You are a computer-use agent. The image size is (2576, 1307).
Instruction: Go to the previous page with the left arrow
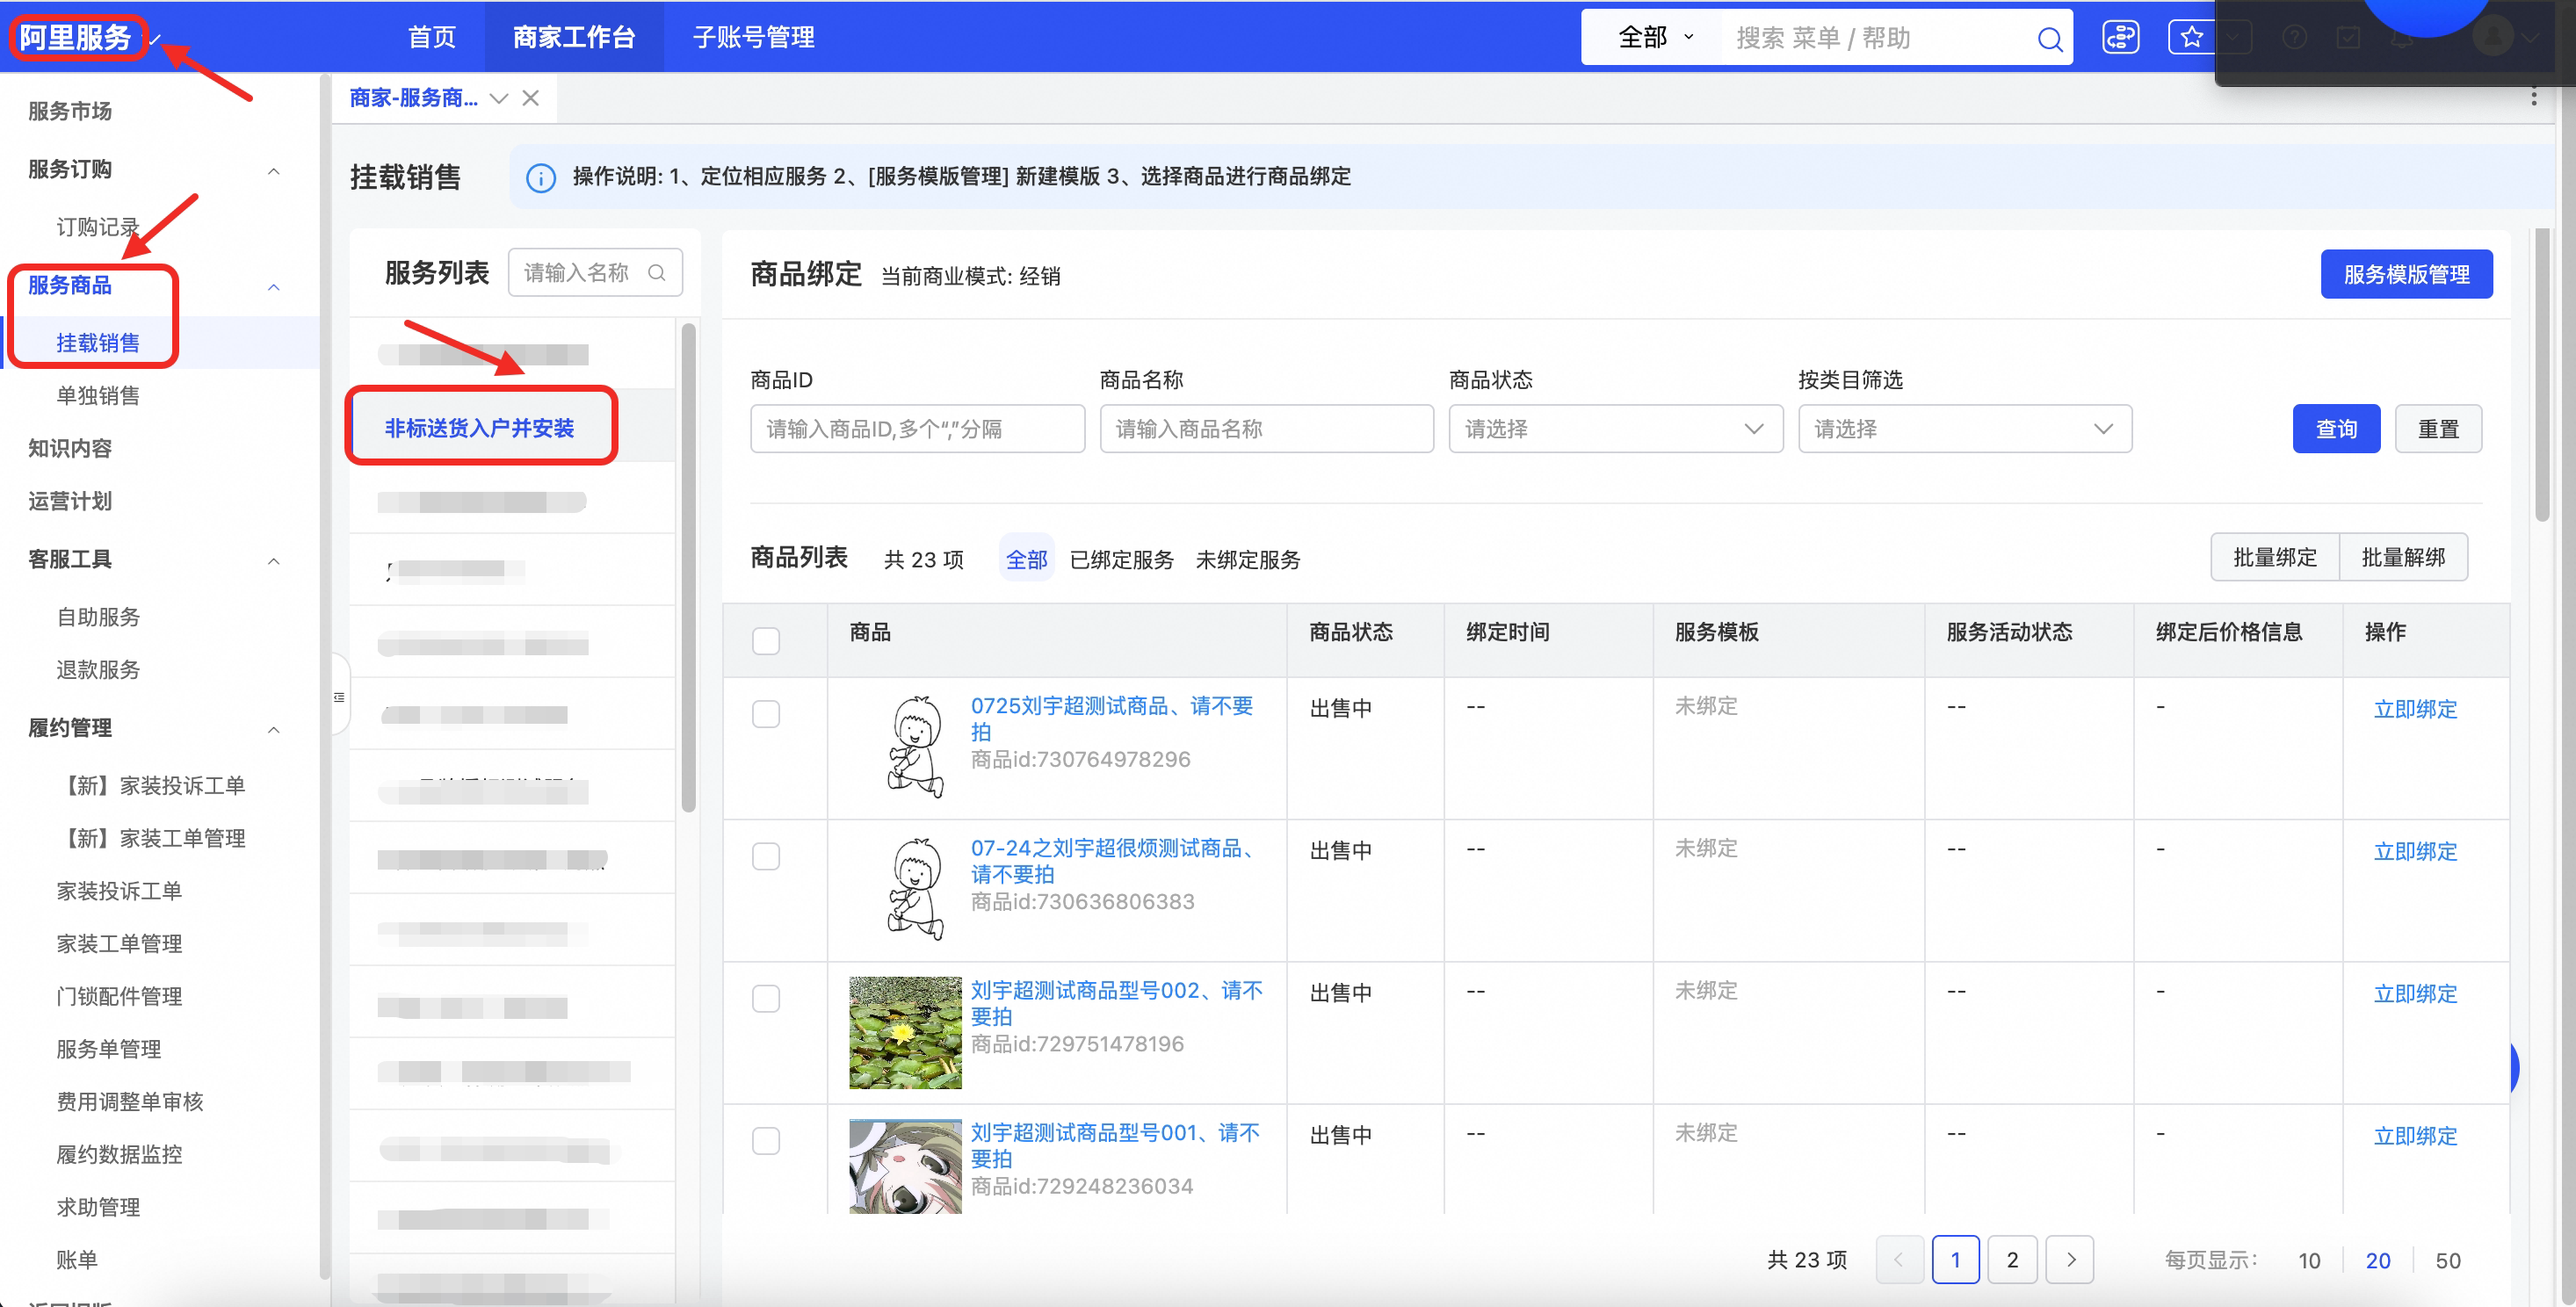(x=1899, y=1260)
